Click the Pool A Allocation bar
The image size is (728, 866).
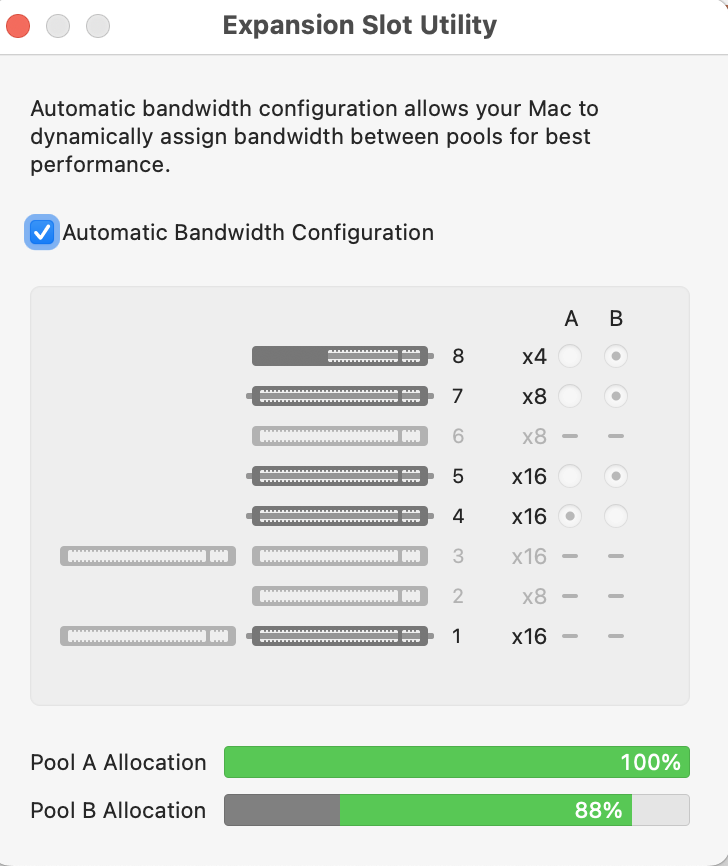coord(456,762)
